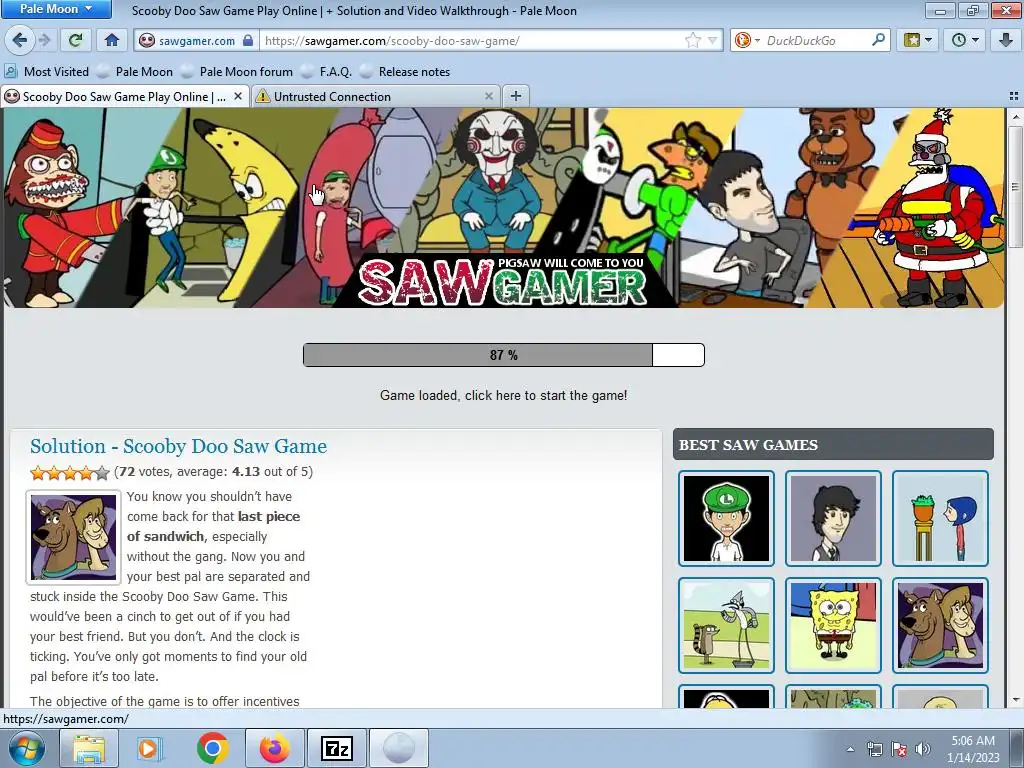Show hidden tray icons arrow
The height and width of the screenshot is (768, 1024).
(850, 749)
